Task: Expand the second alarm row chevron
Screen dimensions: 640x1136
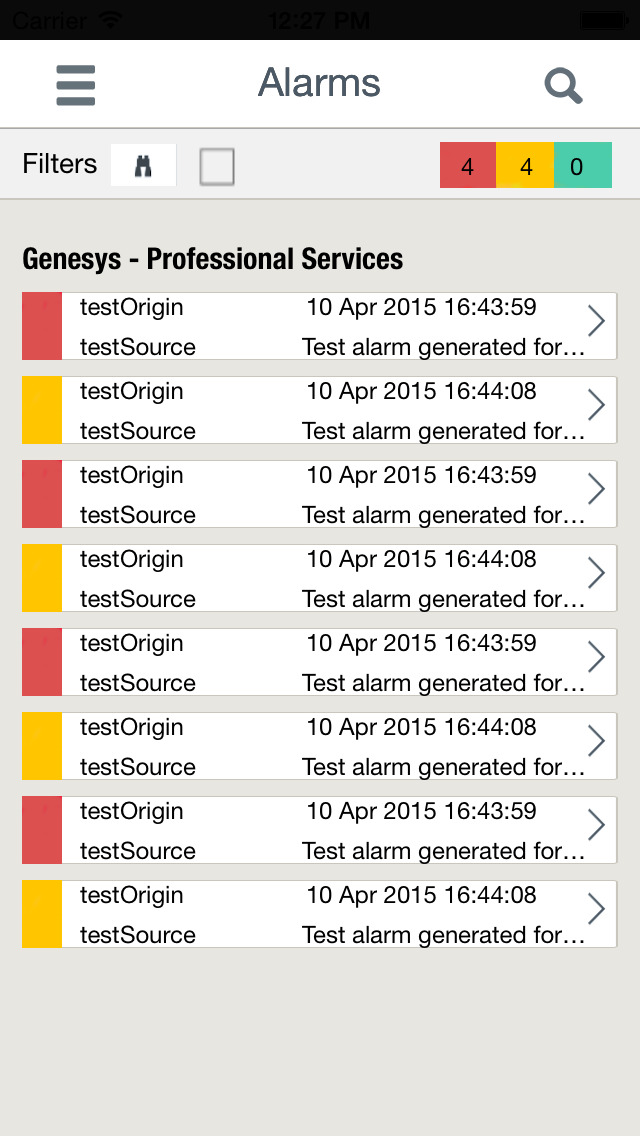Action: pyautogui.click(x=596, y=406)
